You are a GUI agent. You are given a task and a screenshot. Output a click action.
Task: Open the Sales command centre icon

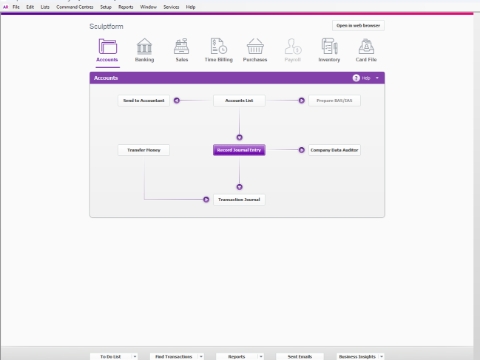(x=182, y=46)
